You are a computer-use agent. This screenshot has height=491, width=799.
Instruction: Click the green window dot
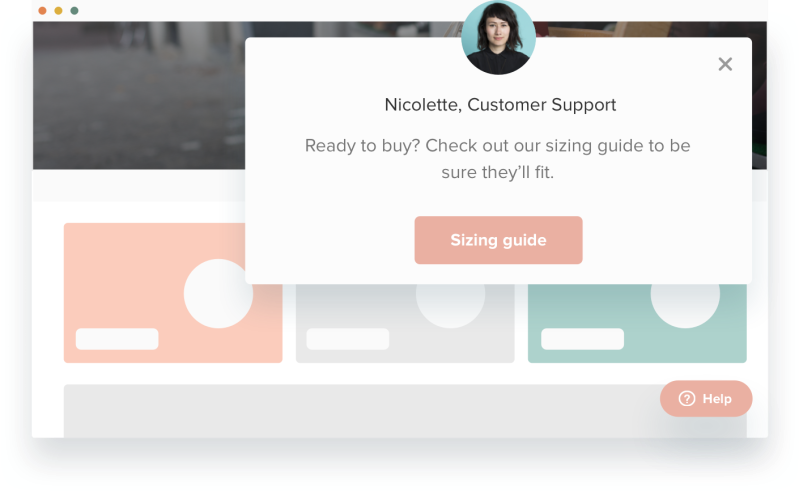(x=74, y=11)
